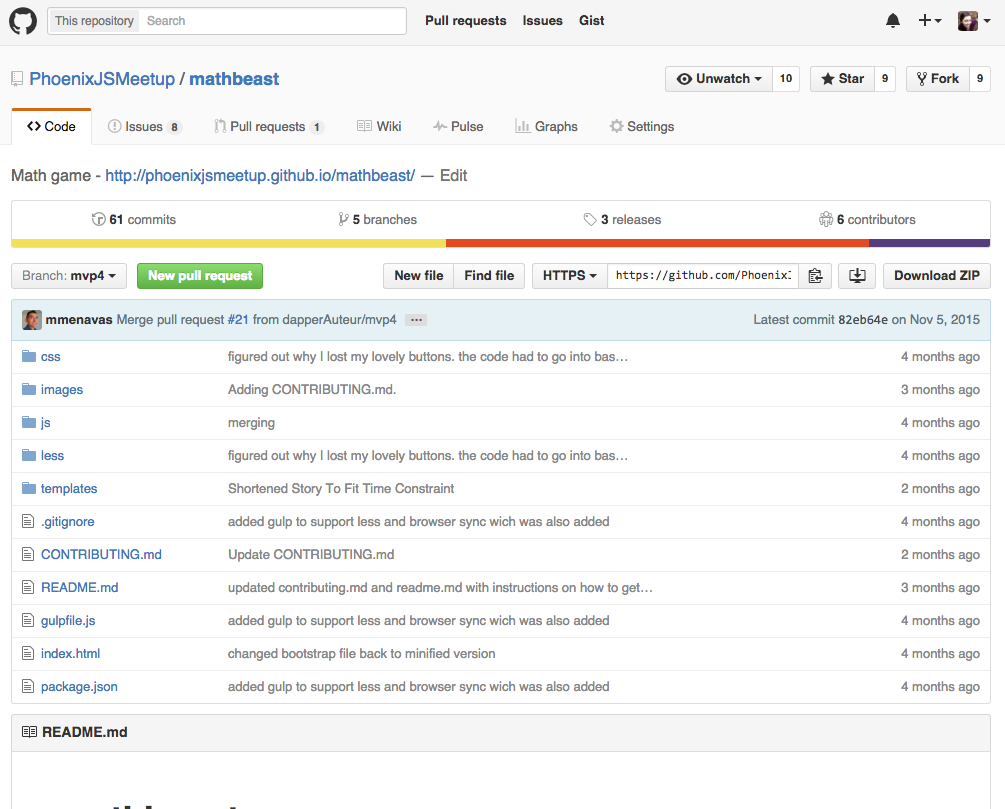Open the Graphs tab

tap(546, 126)
